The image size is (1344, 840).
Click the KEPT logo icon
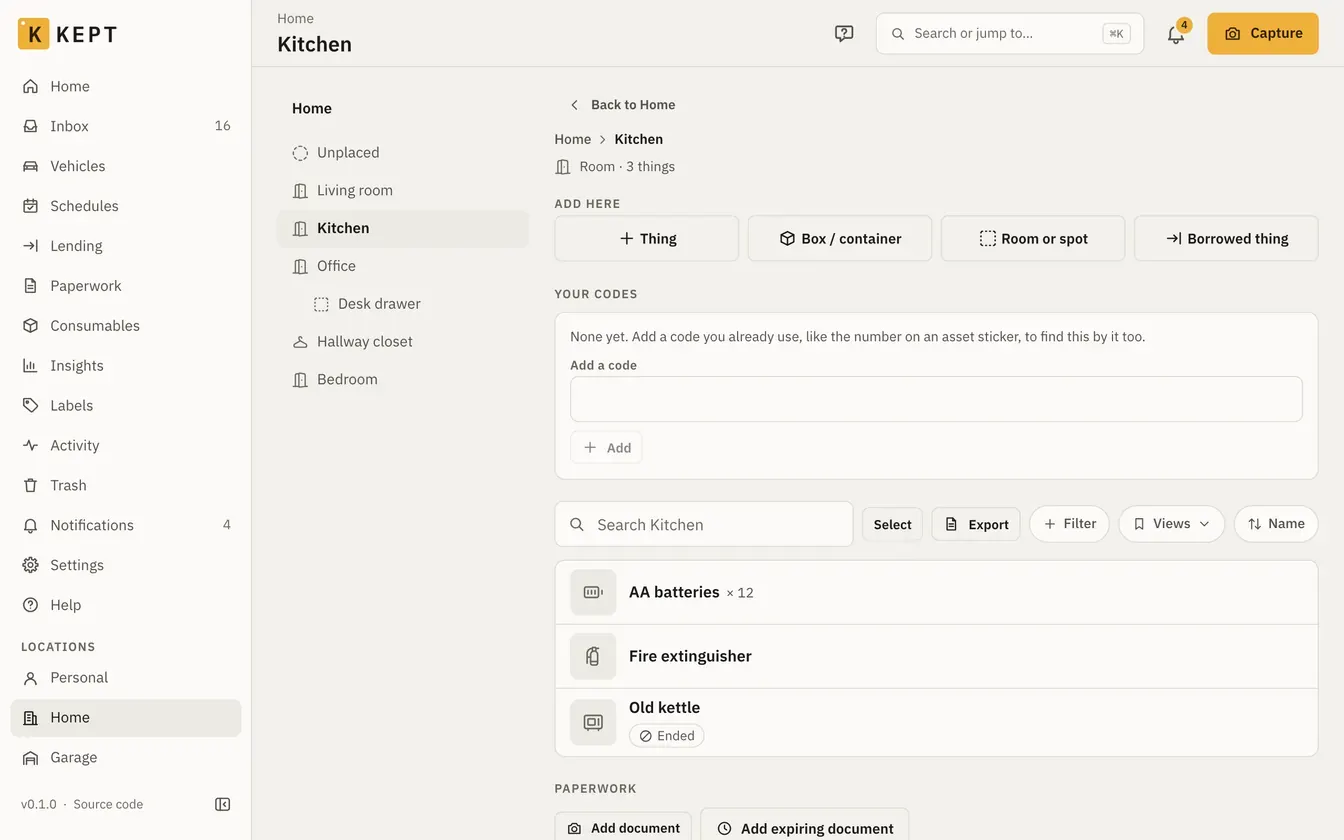(x=33, y=34)
